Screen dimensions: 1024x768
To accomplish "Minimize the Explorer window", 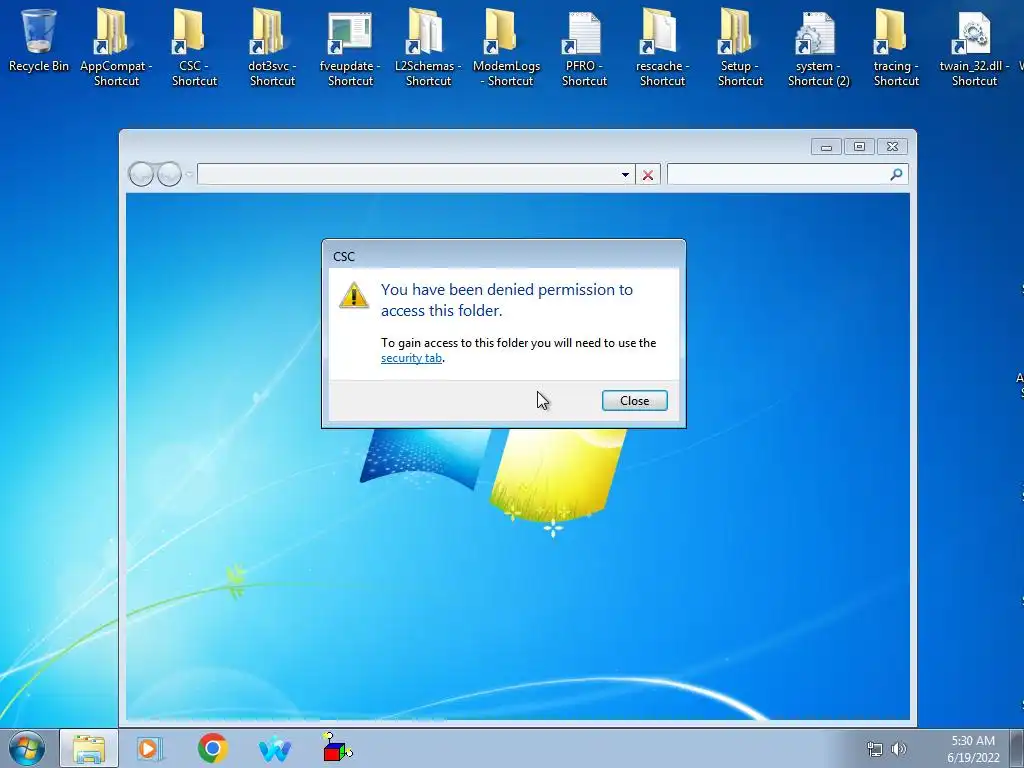I will coord(826,147).
